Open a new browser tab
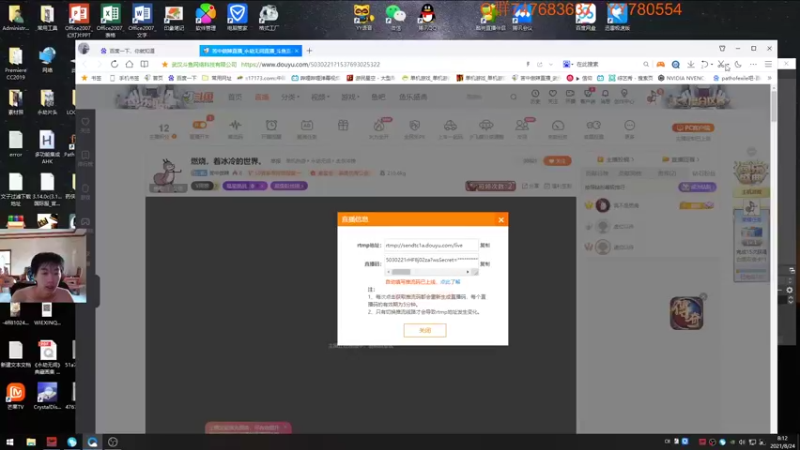800x450 pixels. [x=309, y=51]
